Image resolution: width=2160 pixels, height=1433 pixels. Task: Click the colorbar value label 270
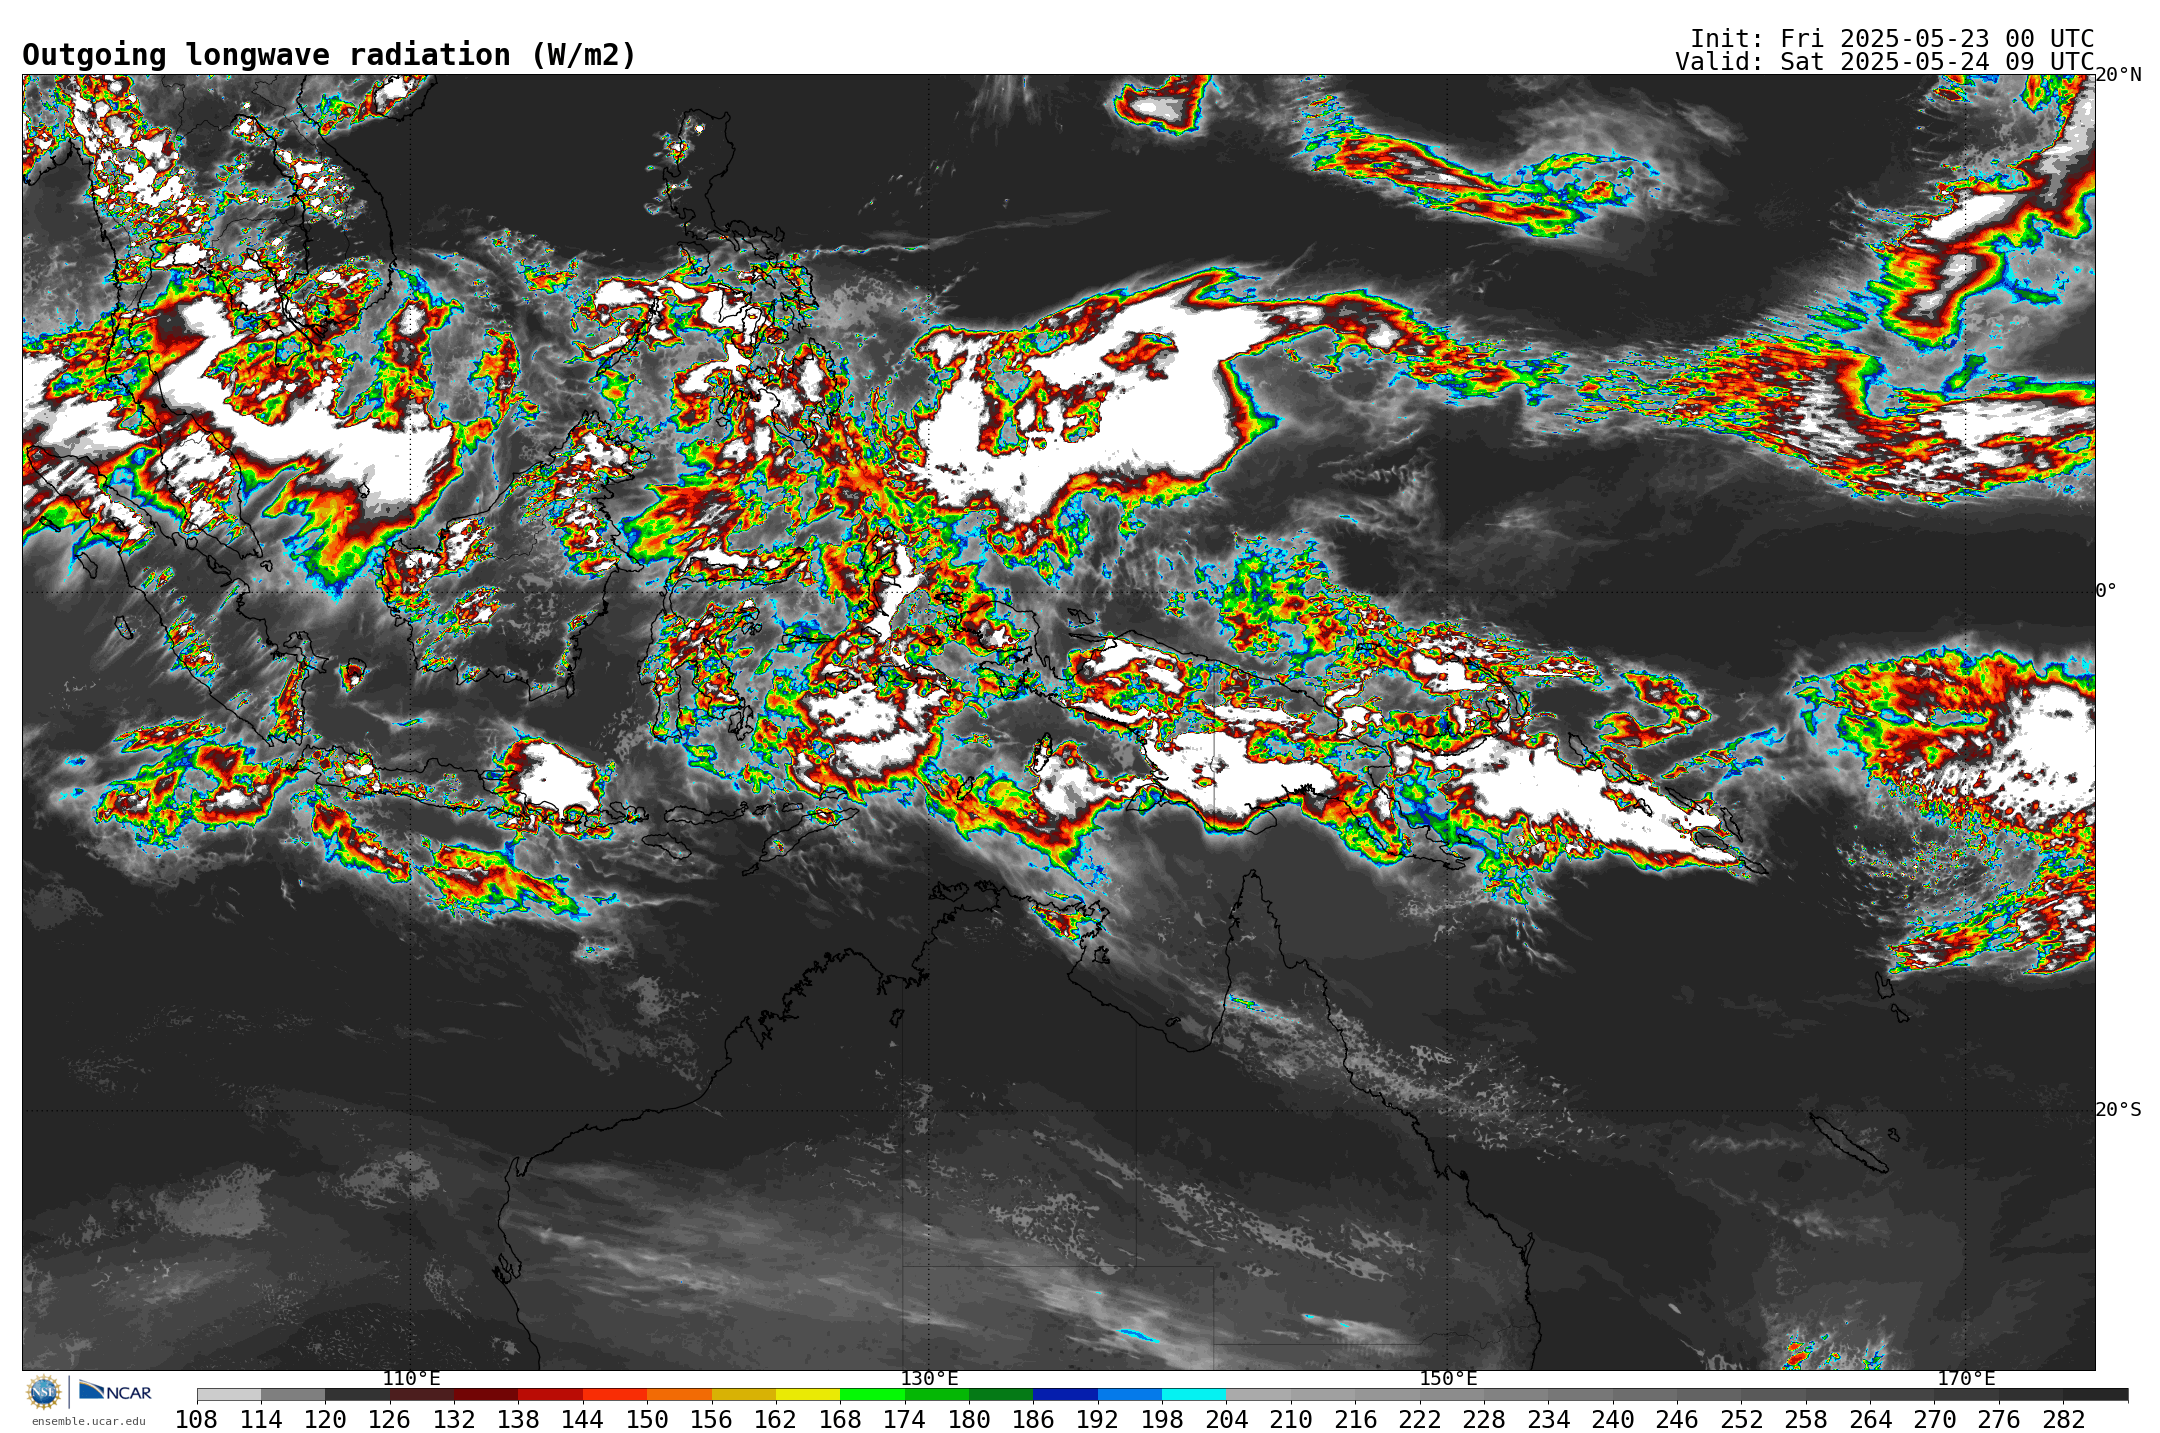(1935, 1419)
